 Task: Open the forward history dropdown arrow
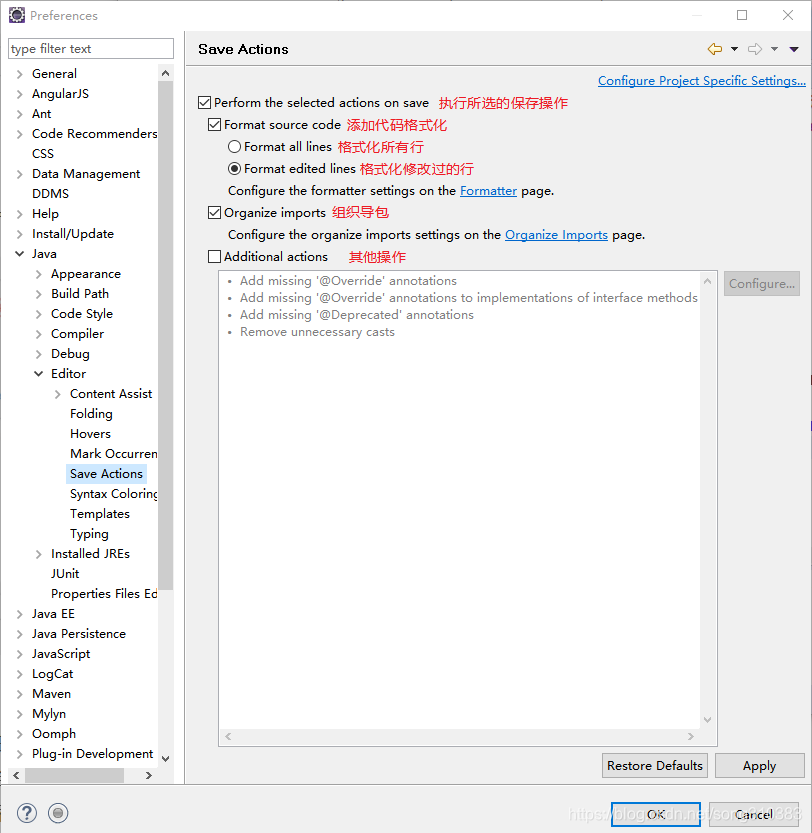click(775, 49)
